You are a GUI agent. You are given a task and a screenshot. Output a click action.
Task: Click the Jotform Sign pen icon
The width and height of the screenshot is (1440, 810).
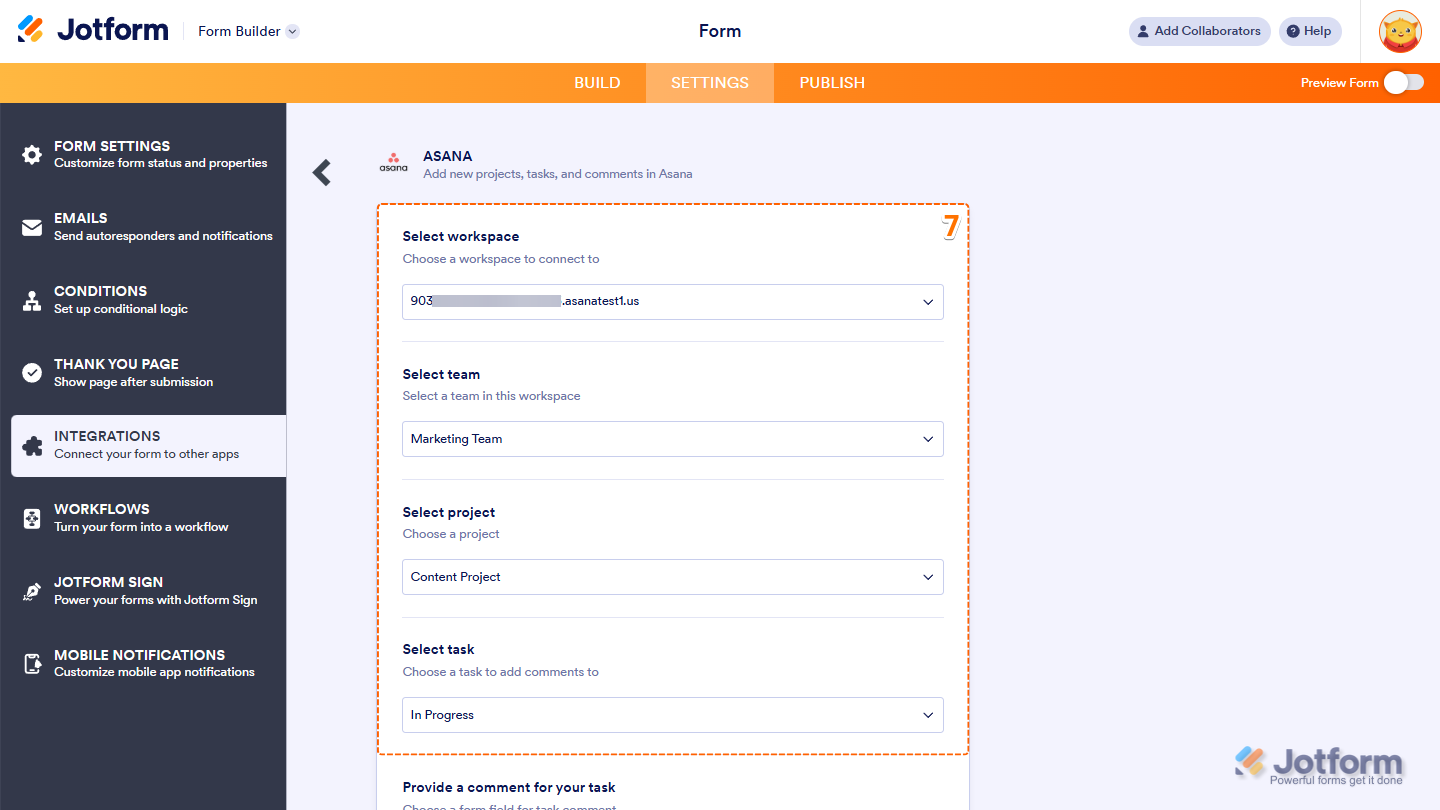click(32, 590)
